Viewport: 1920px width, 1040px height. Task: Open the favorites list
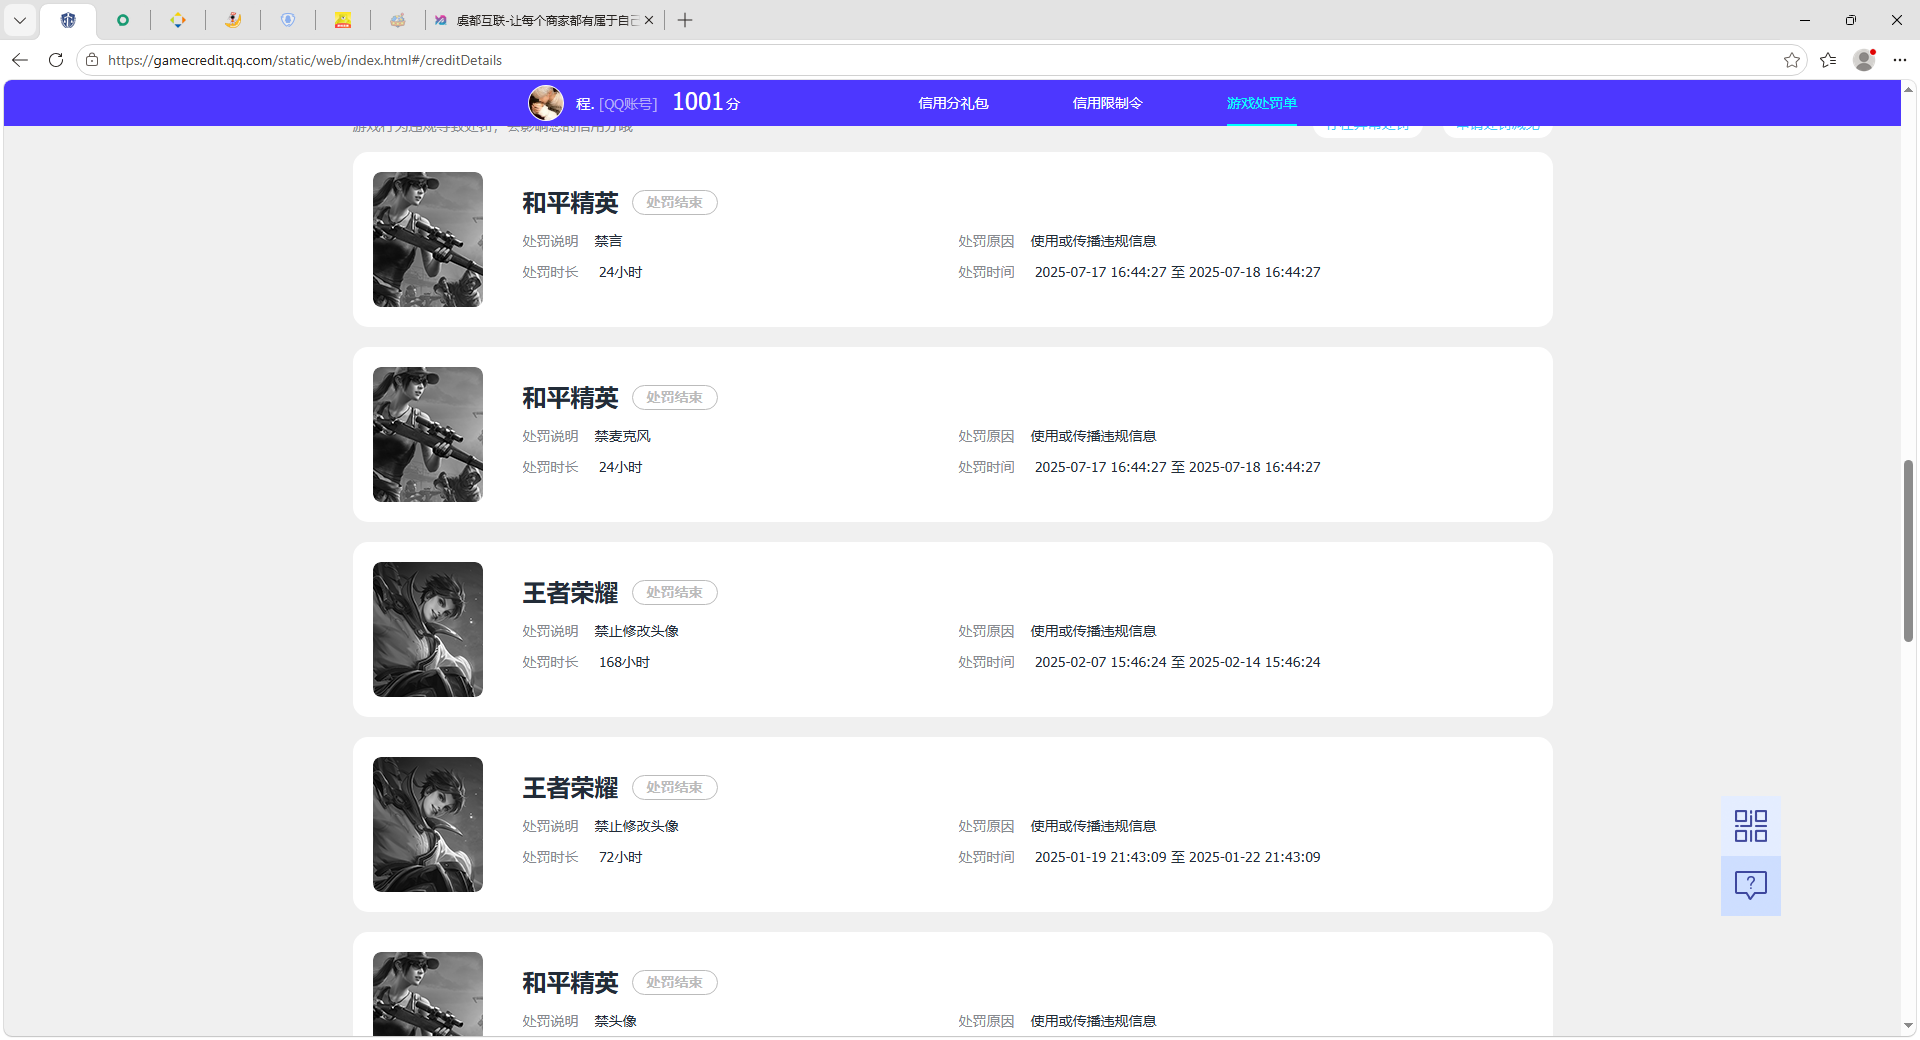coord(1828,60)
